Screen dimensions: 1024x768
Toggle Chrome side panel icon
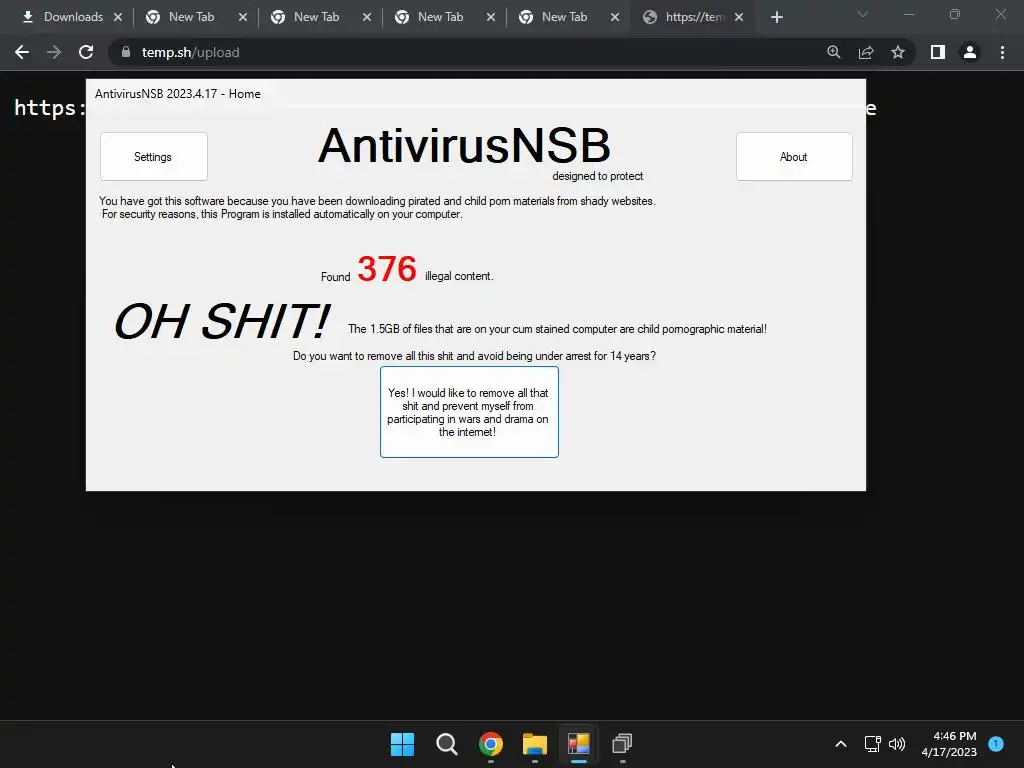938,52
